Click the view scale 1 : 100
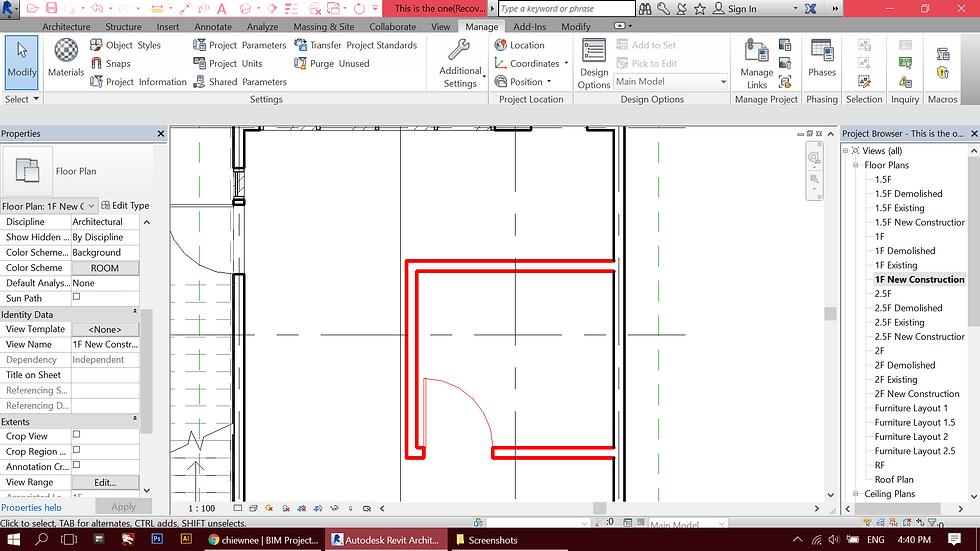The image size is (980, 551). pyautogui.click(x=201, y=509)
